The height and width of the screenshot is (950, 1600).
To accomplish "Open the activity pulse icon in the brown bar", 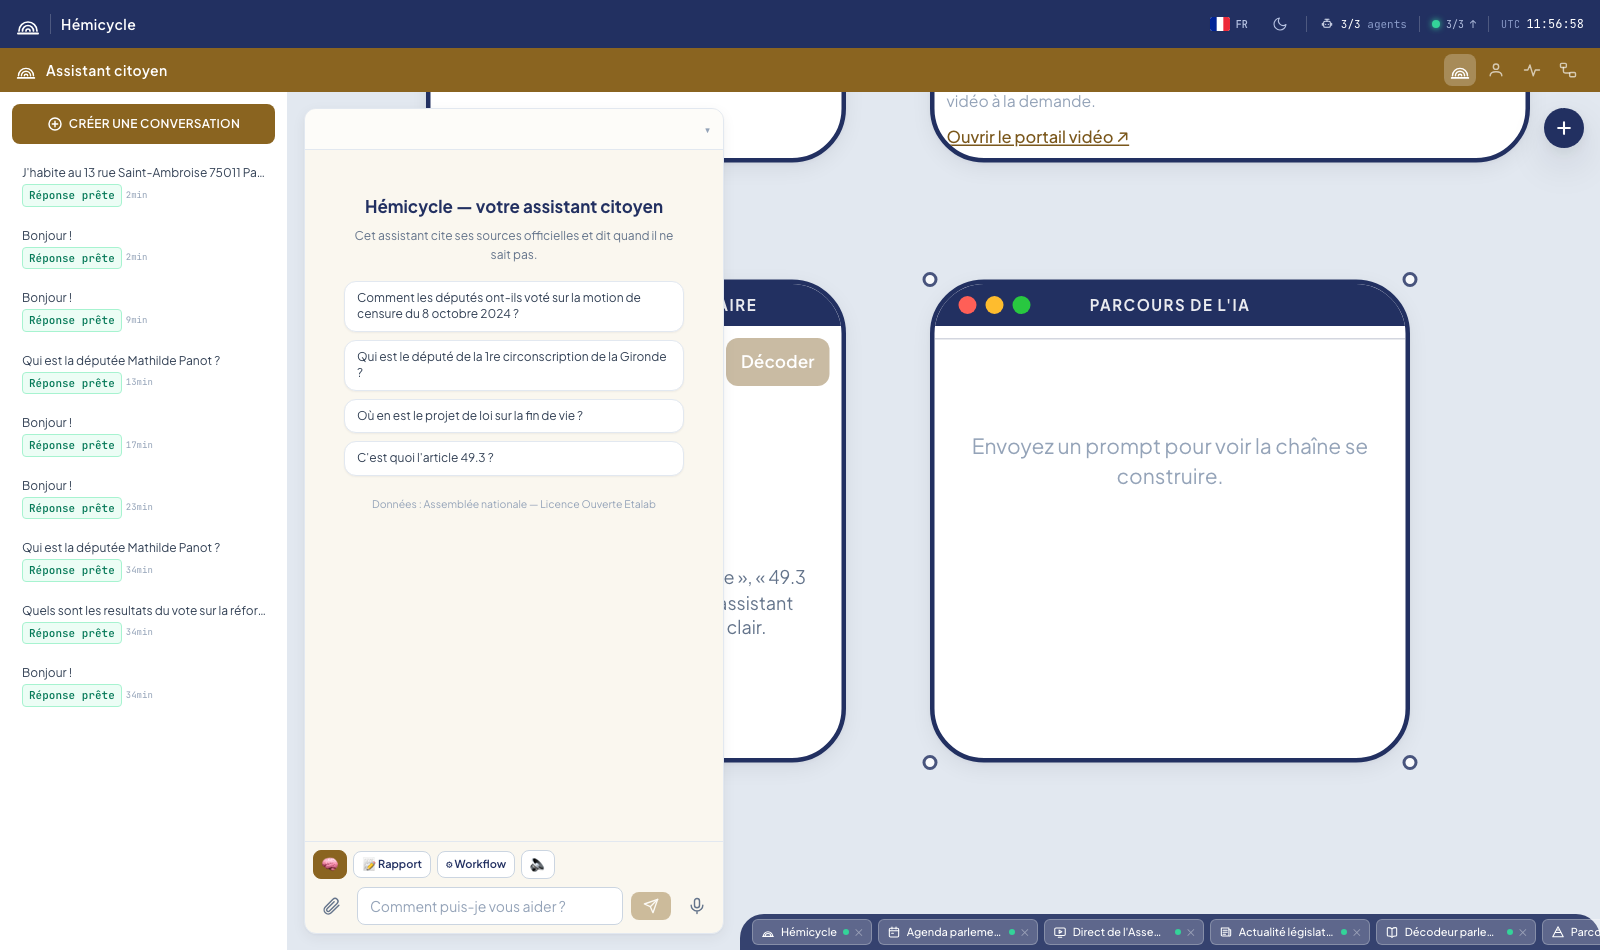I will (x=1532, y=70).
